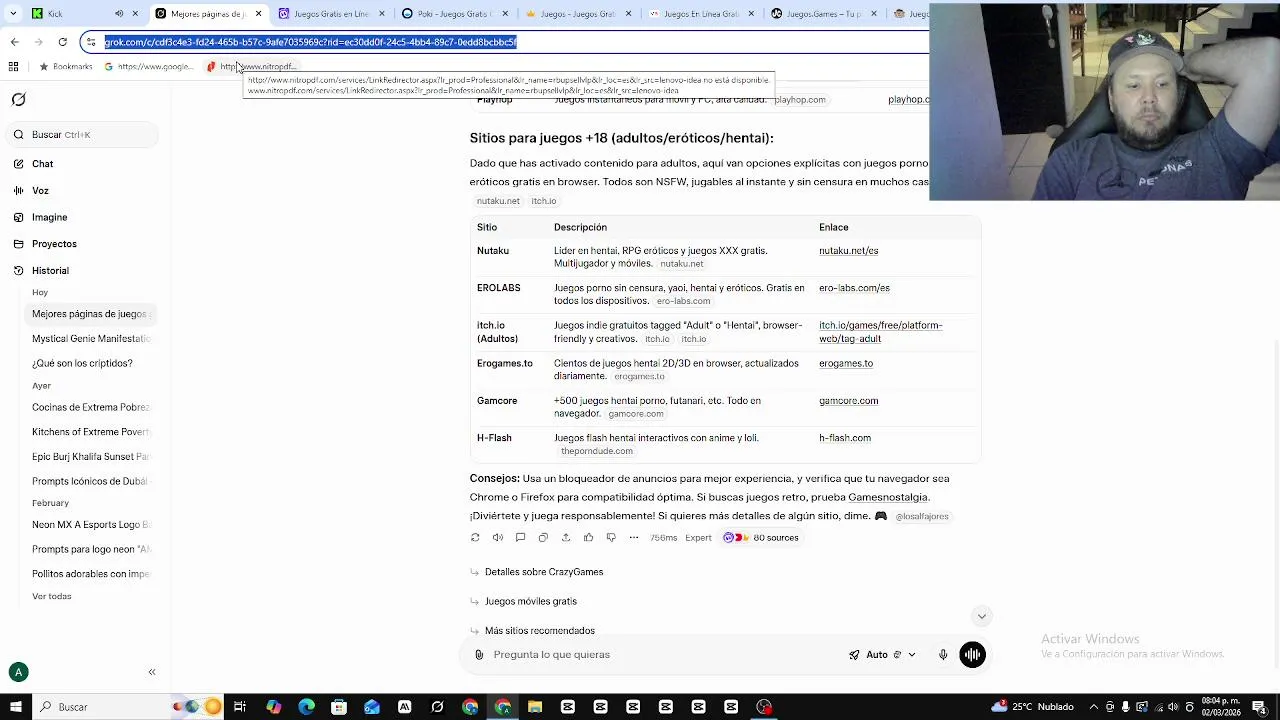Start voice mode with the black waveform button
Screen dimensions: 1280x720
tap(972, 655)
